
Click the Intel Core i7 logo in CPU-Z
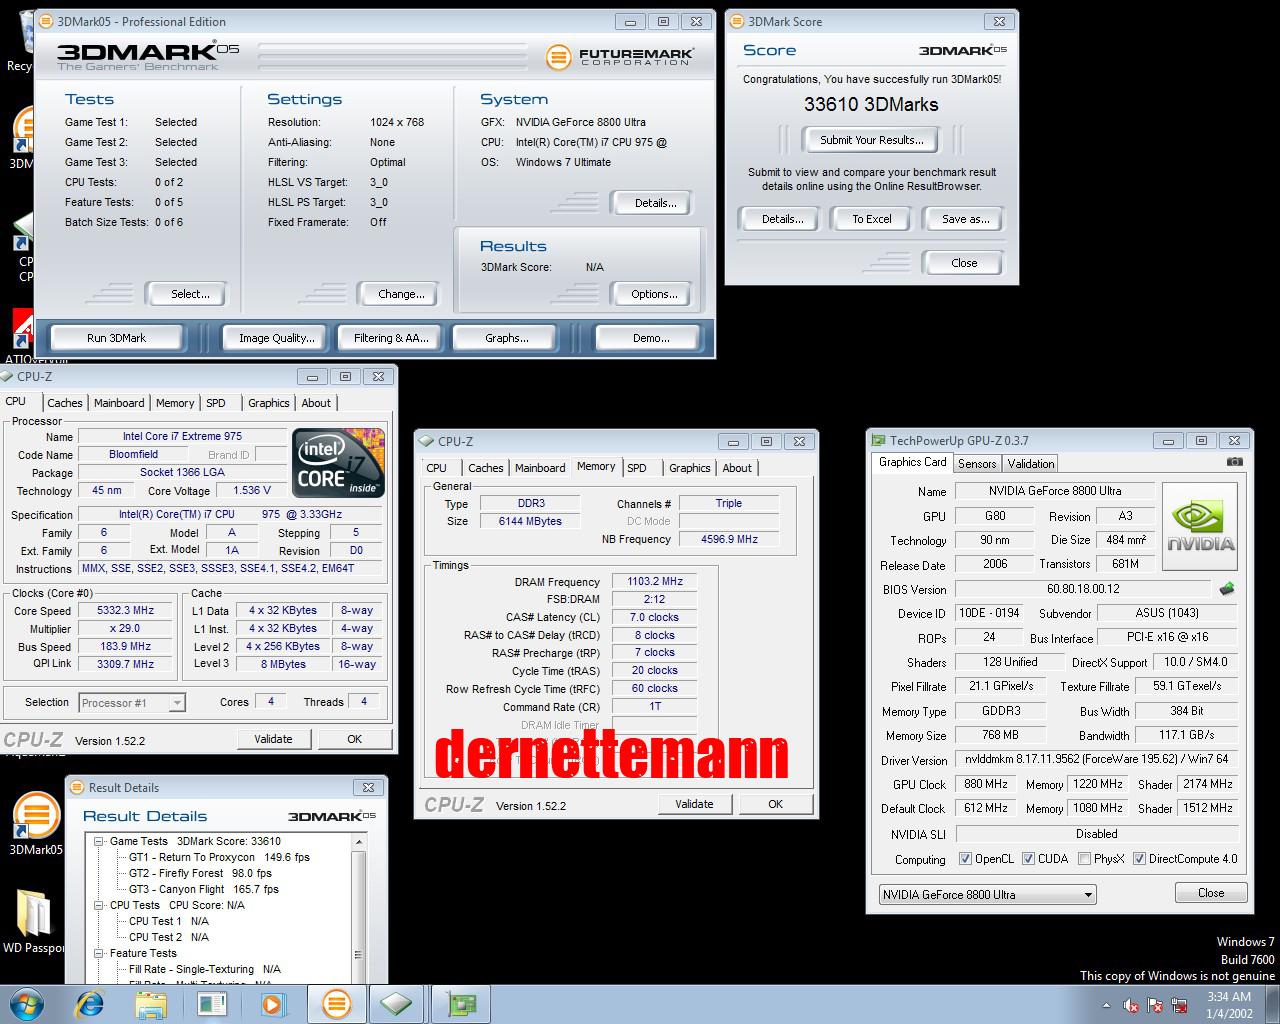tap(339, 463)
